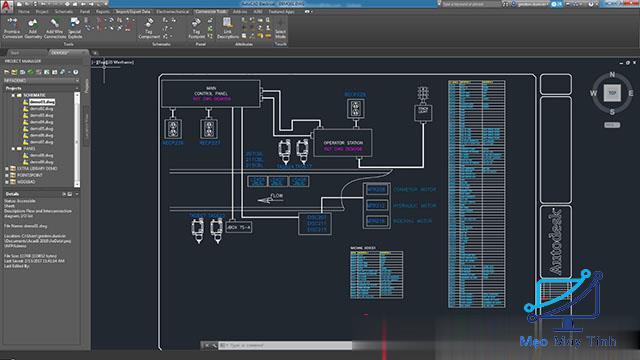The height and width of the screenshot is (360, 640).
Task: Click the 2D Wireframe visual style control
Action: pos(121,62)
